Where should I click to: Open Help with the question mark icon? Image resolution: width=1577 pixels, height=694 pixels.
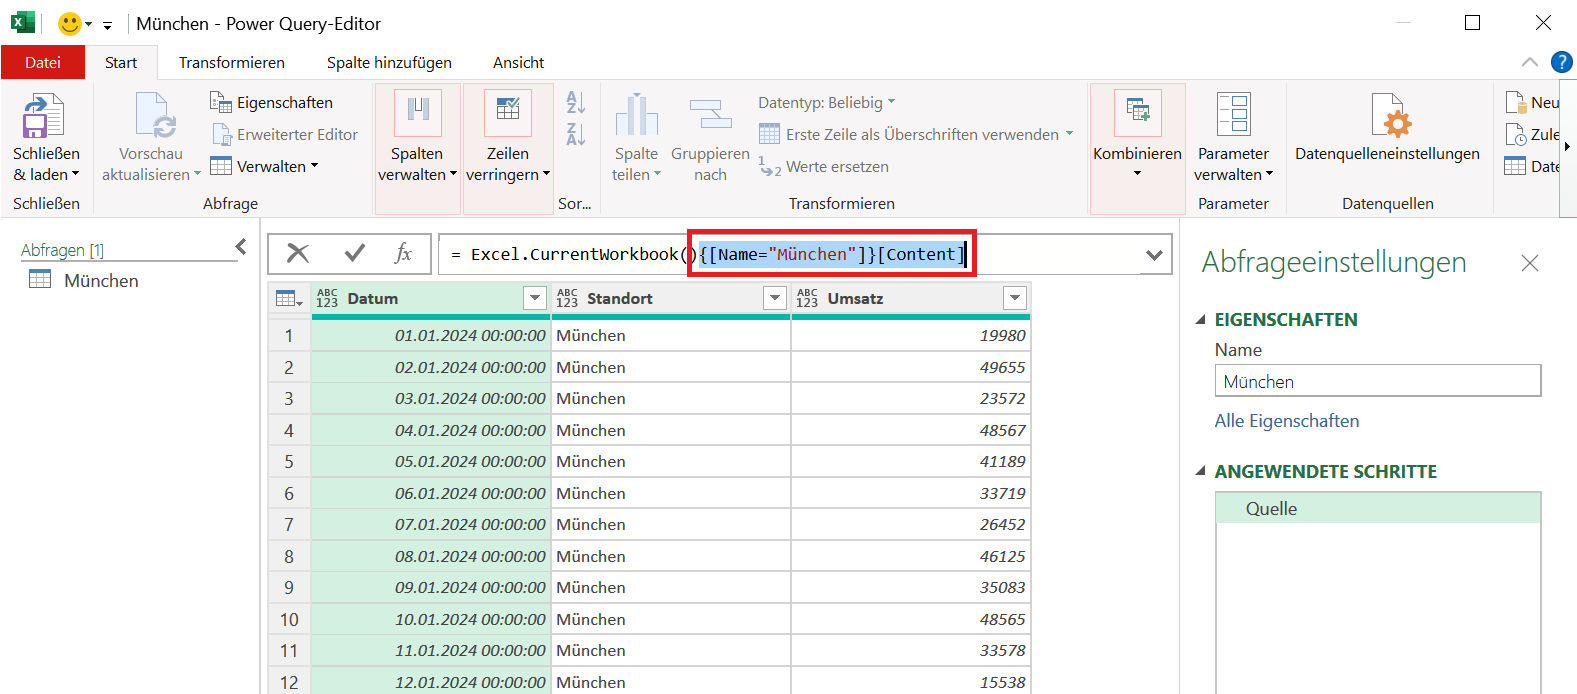pos(1561,62)
